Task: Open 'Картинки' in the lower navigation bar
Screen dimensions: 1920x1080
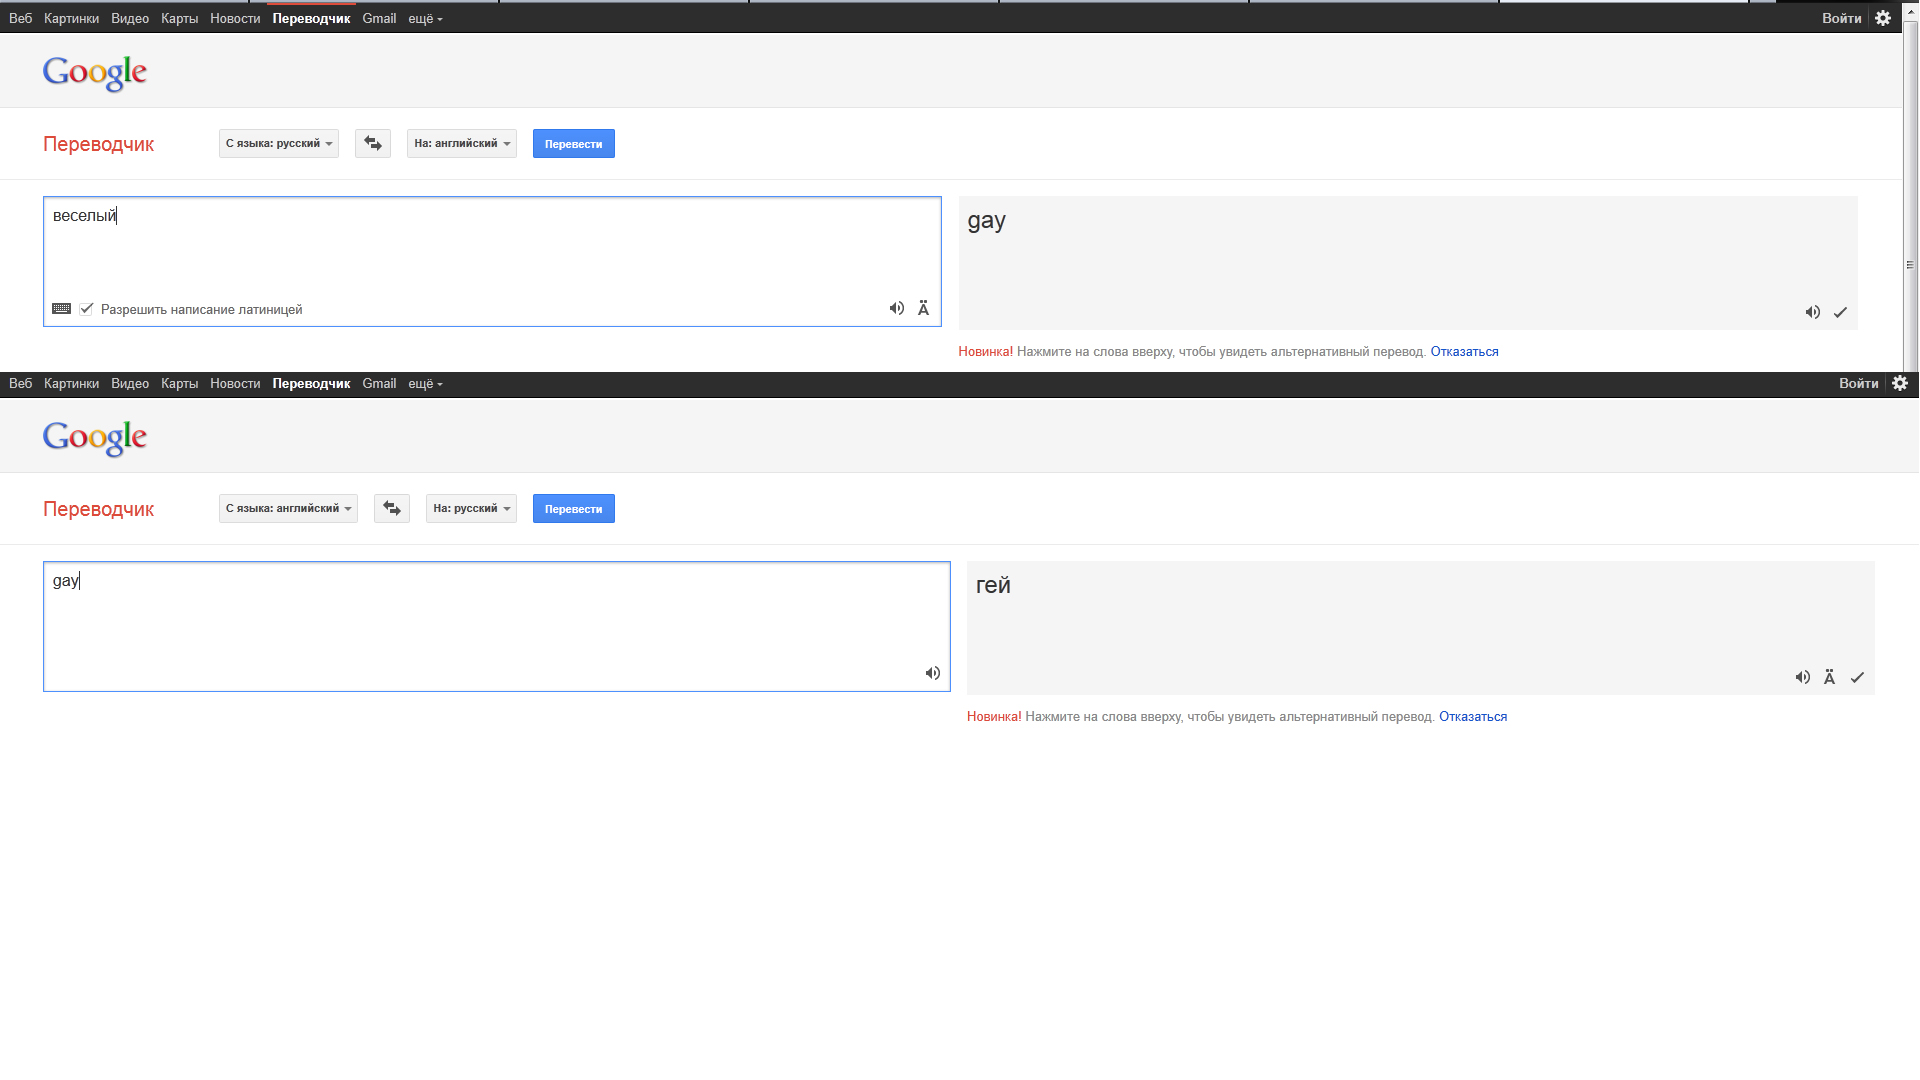Action: point(71,384)
